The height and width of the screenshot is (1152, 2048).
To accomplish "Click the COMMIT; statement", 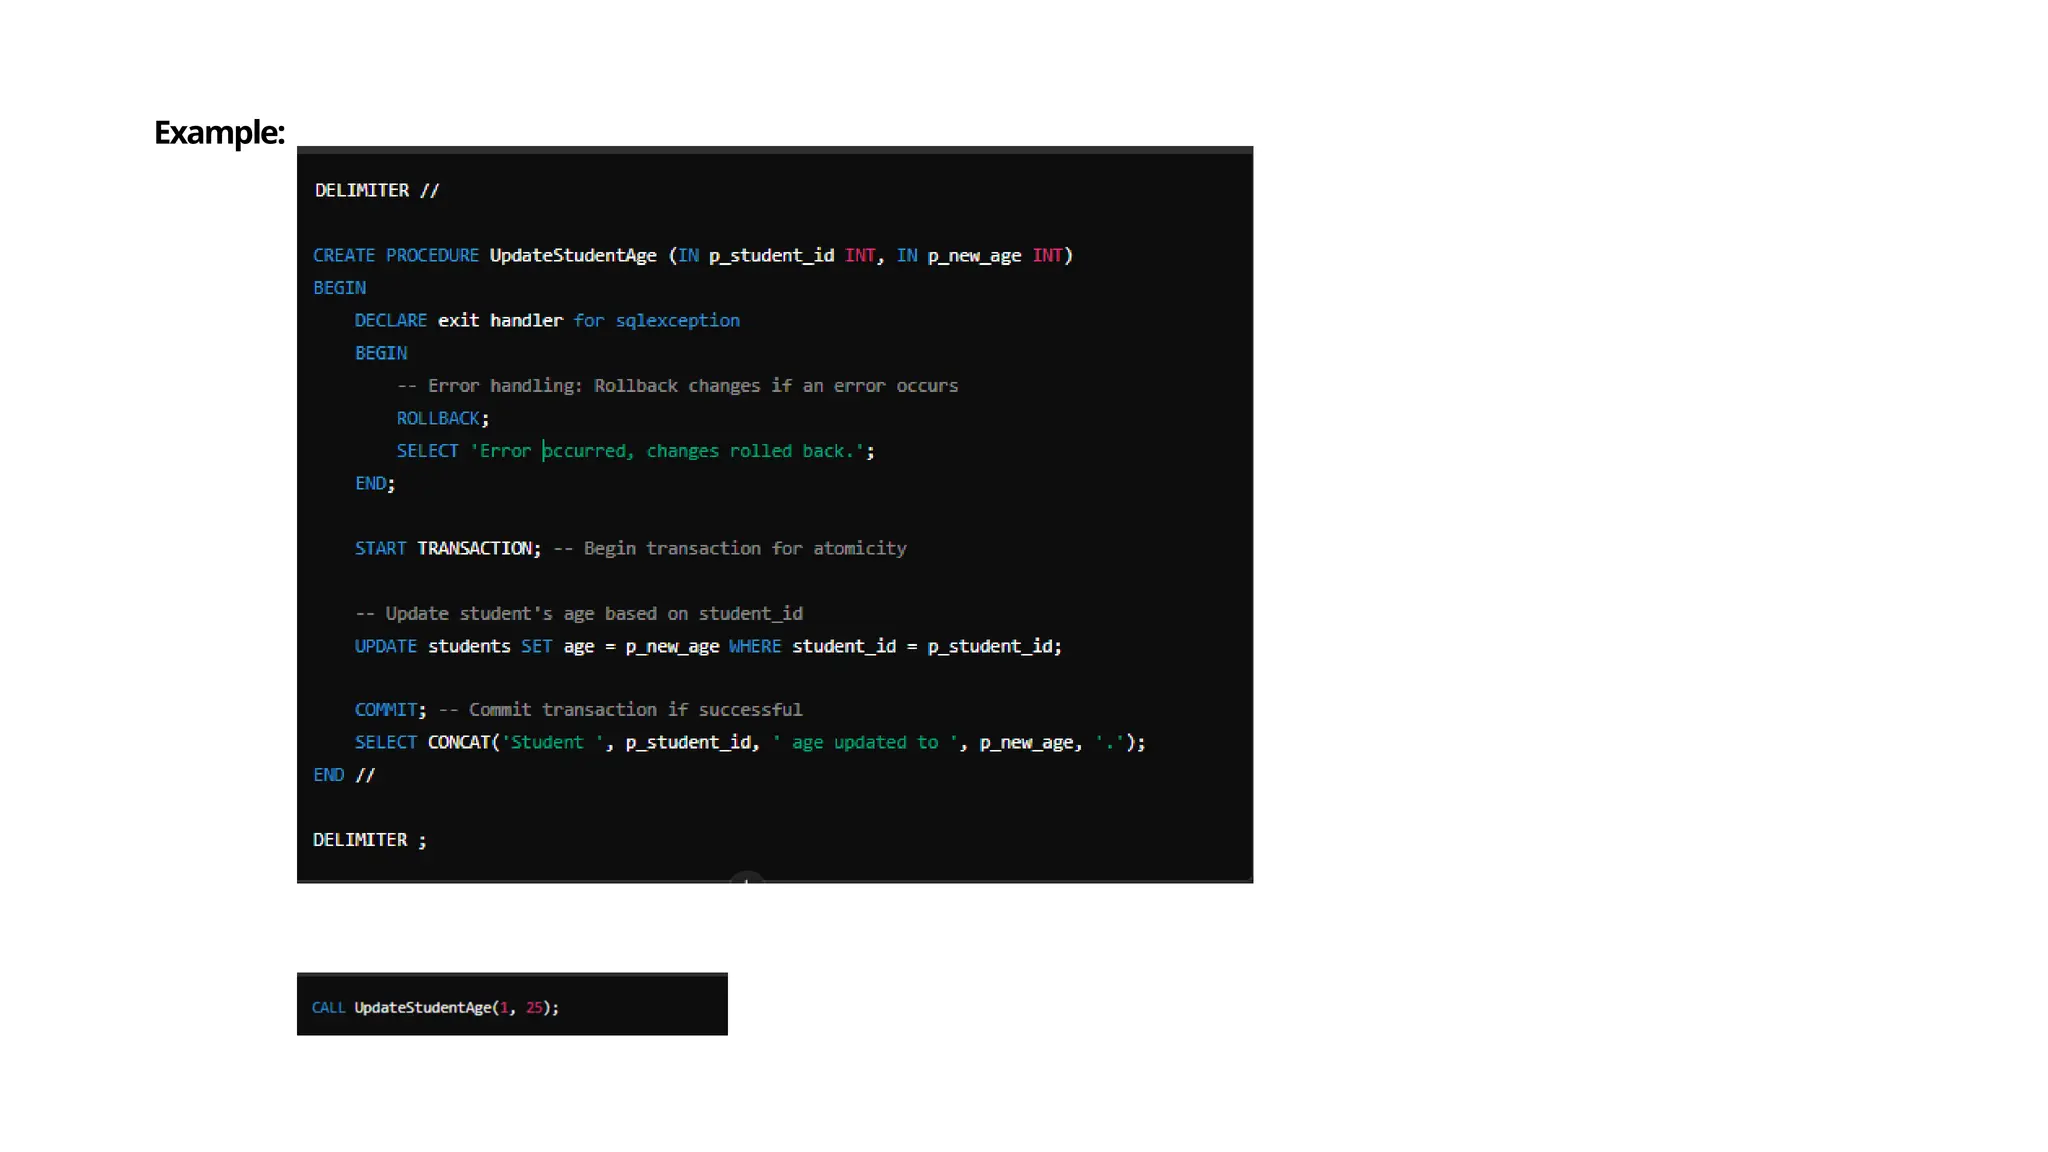I will (x=390, y=709).
